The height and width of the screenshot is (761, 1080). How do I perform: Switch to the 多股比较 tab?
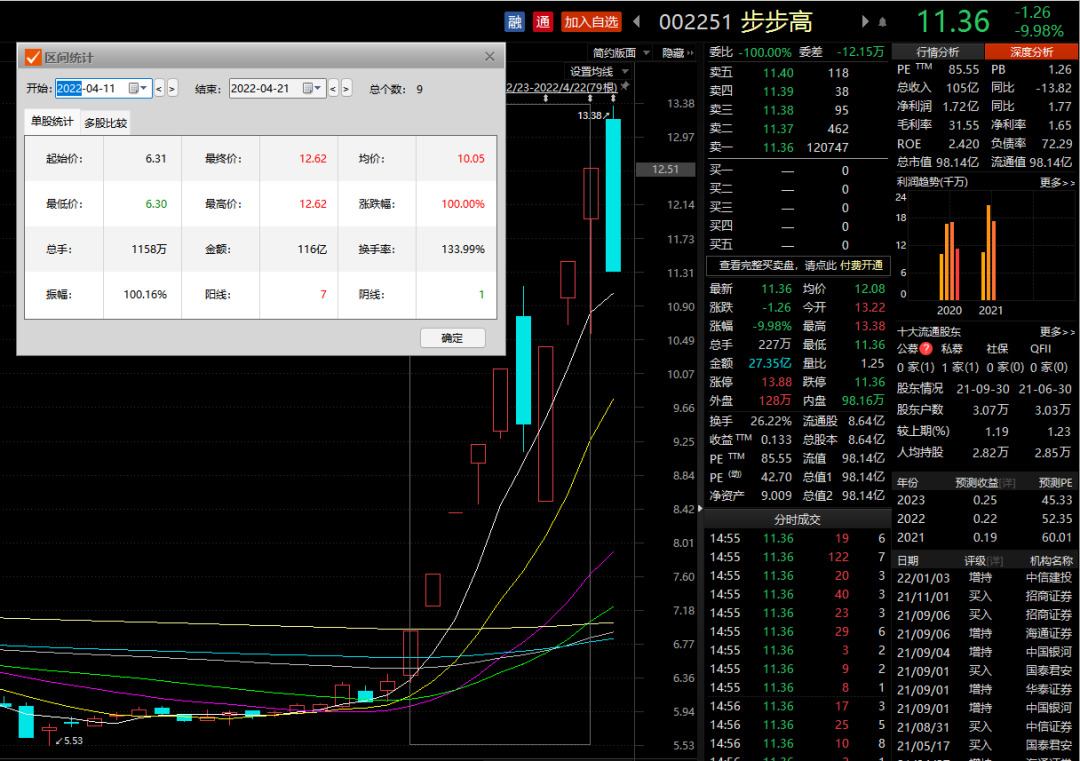coord(105,123)
